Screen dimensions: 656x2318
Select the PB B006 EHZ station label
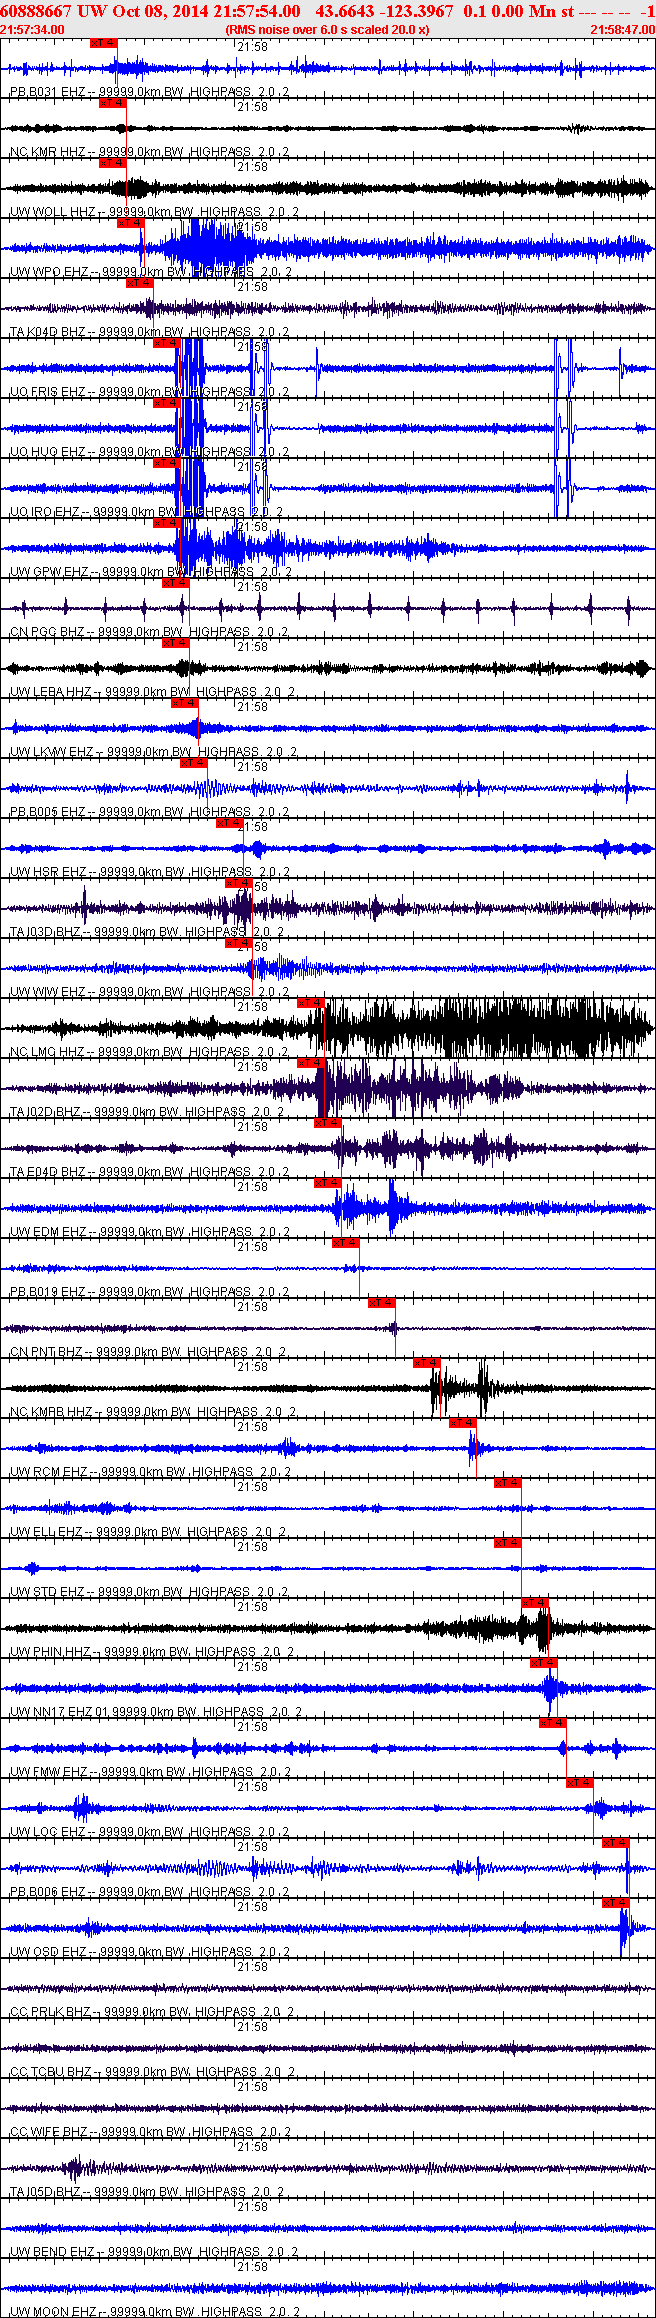coord(150,1892)
